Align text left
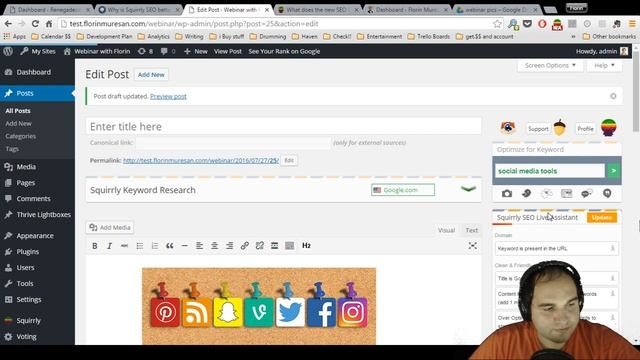Screen dimensions: 640x360 coord(200,246)
